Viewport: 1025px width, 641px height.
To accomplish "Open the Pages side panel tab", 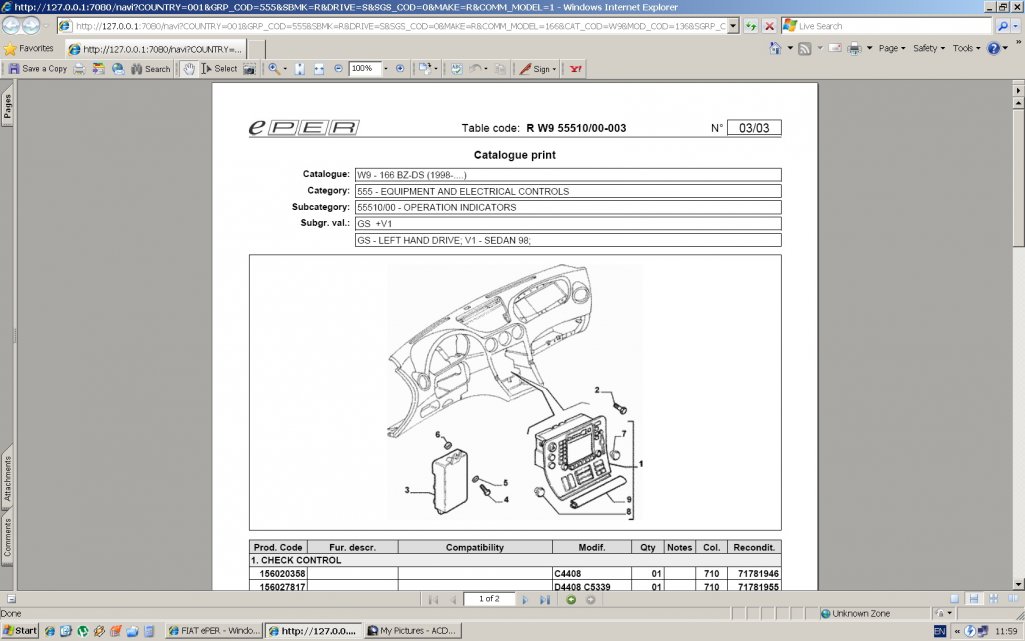I will click(8, 106).
